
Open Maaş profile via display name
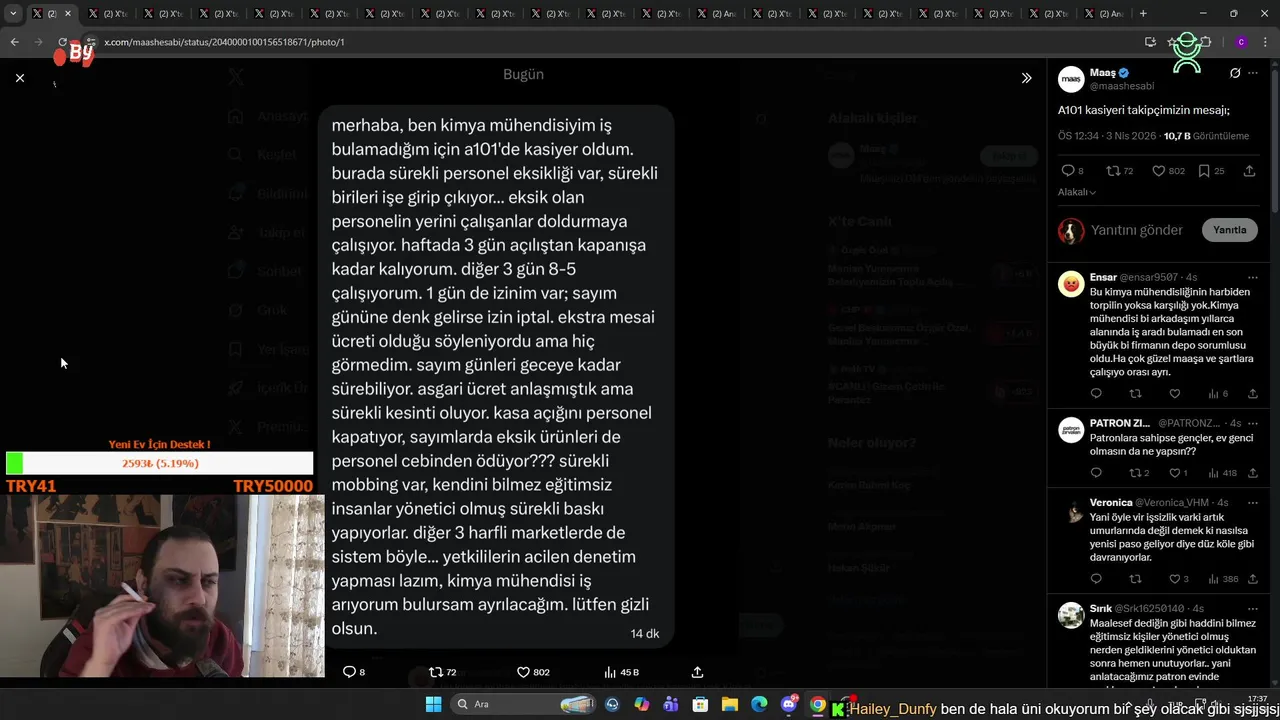click(x=1103, y=73)
